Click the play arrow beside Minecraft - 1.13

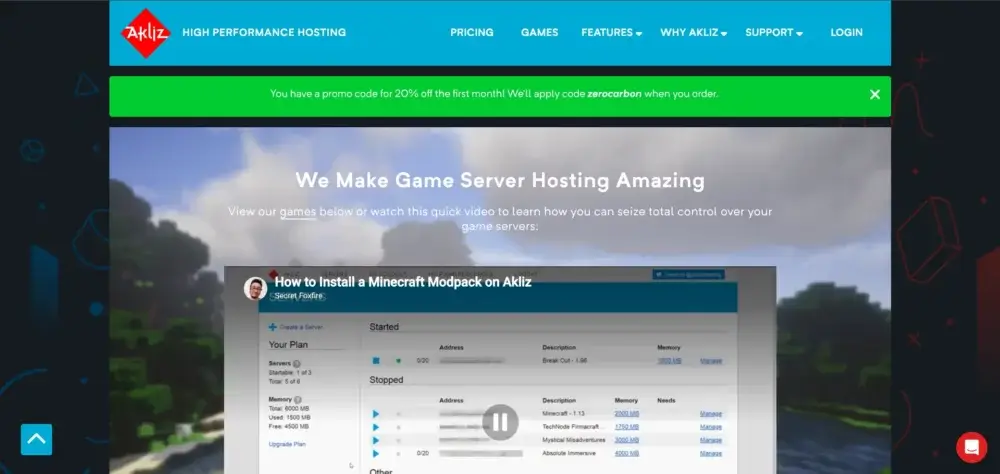pos(376,414)
